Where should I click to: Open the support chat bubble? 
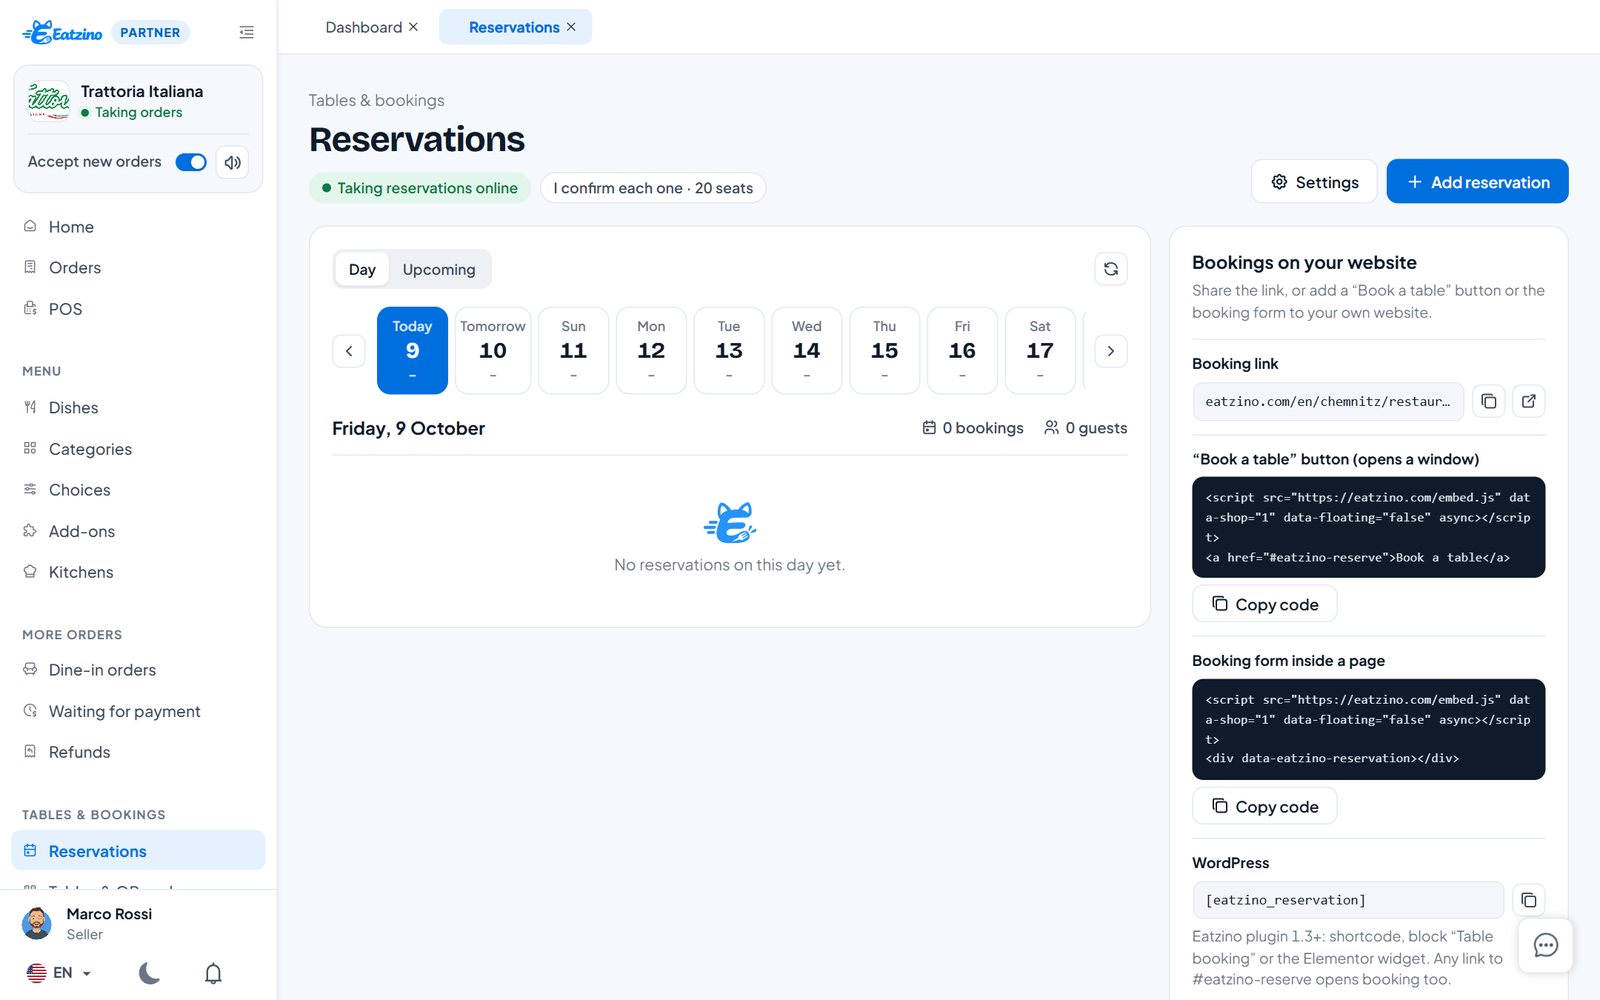point(1546,945)
